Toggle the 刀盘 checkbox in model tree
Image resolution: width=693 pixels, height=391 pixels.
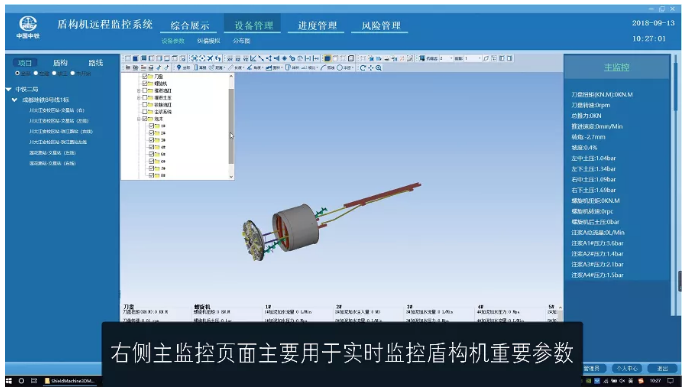(x=145, y=76)
